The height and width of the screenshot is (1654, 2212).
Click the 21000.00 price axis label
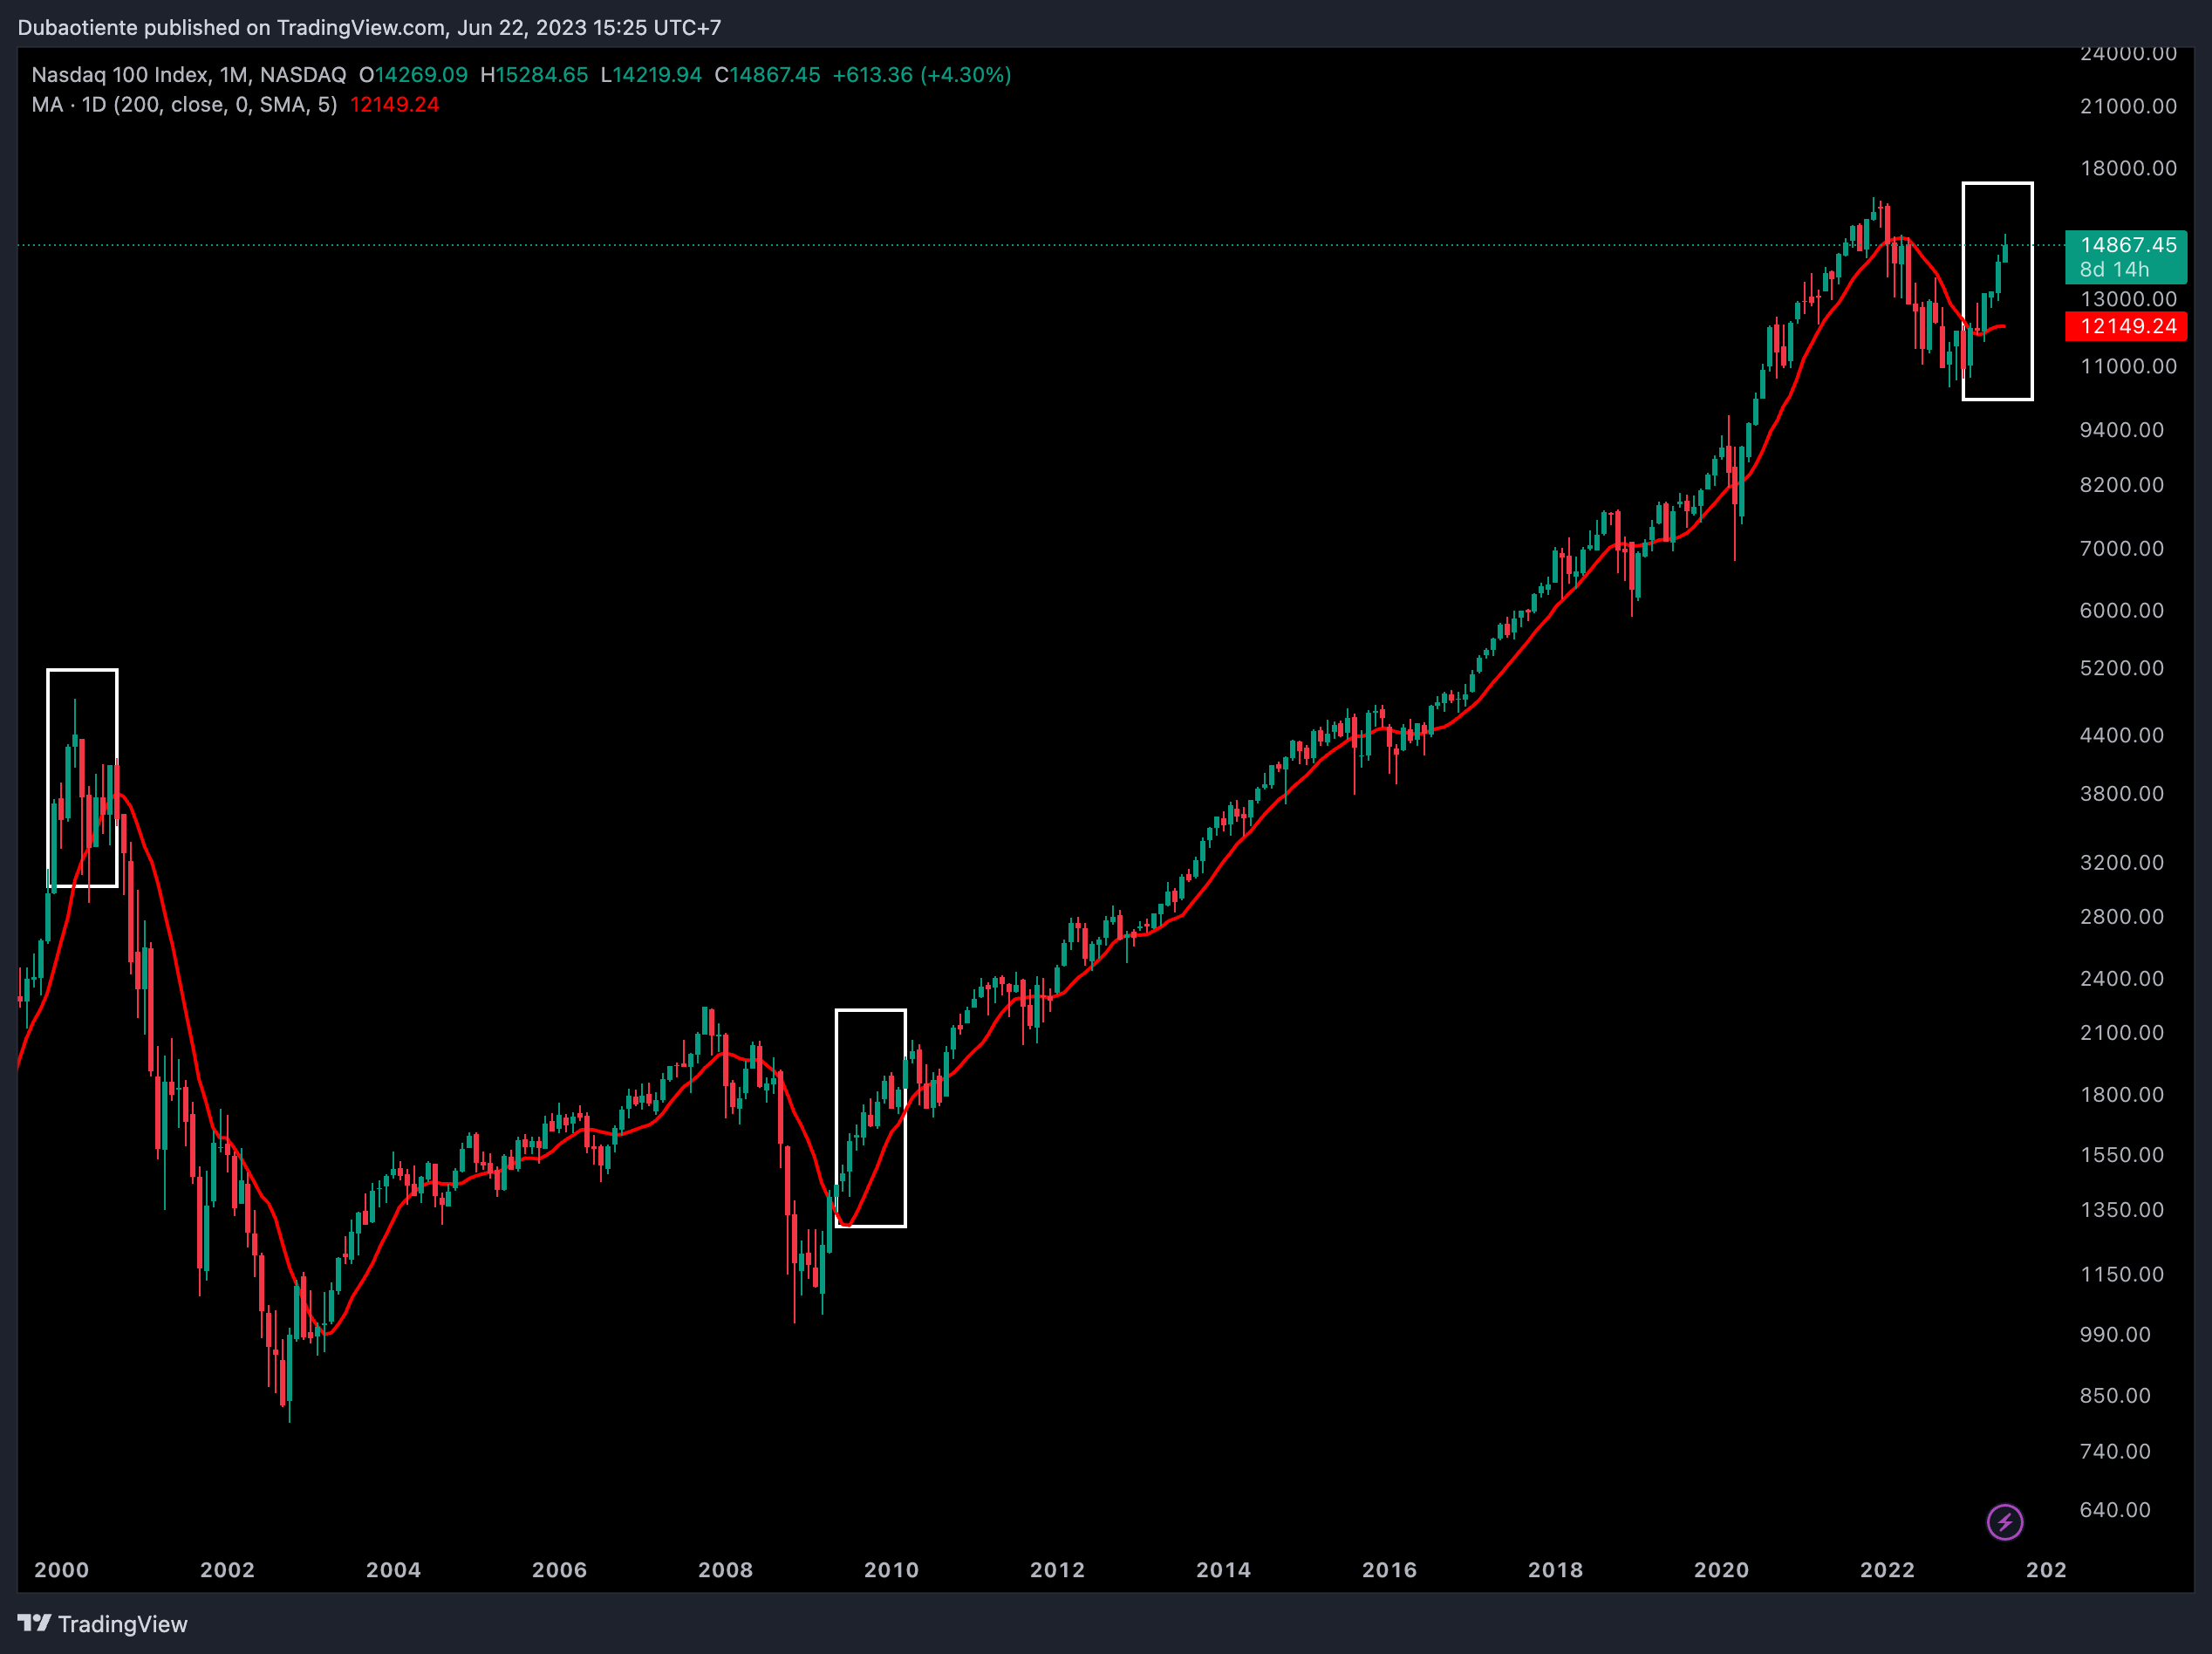(x=2128, y=106)
